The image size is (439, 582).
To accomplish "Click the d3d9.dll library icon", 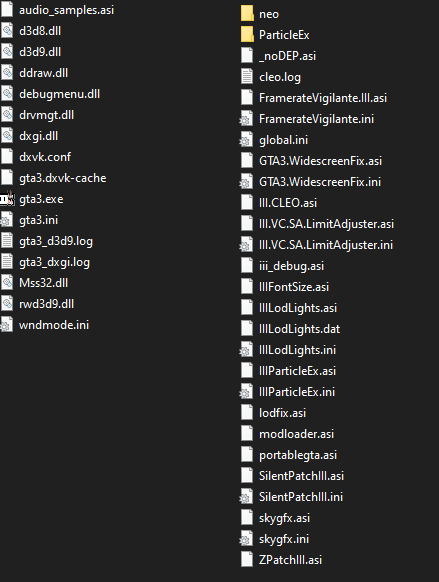I will point(7,52).
